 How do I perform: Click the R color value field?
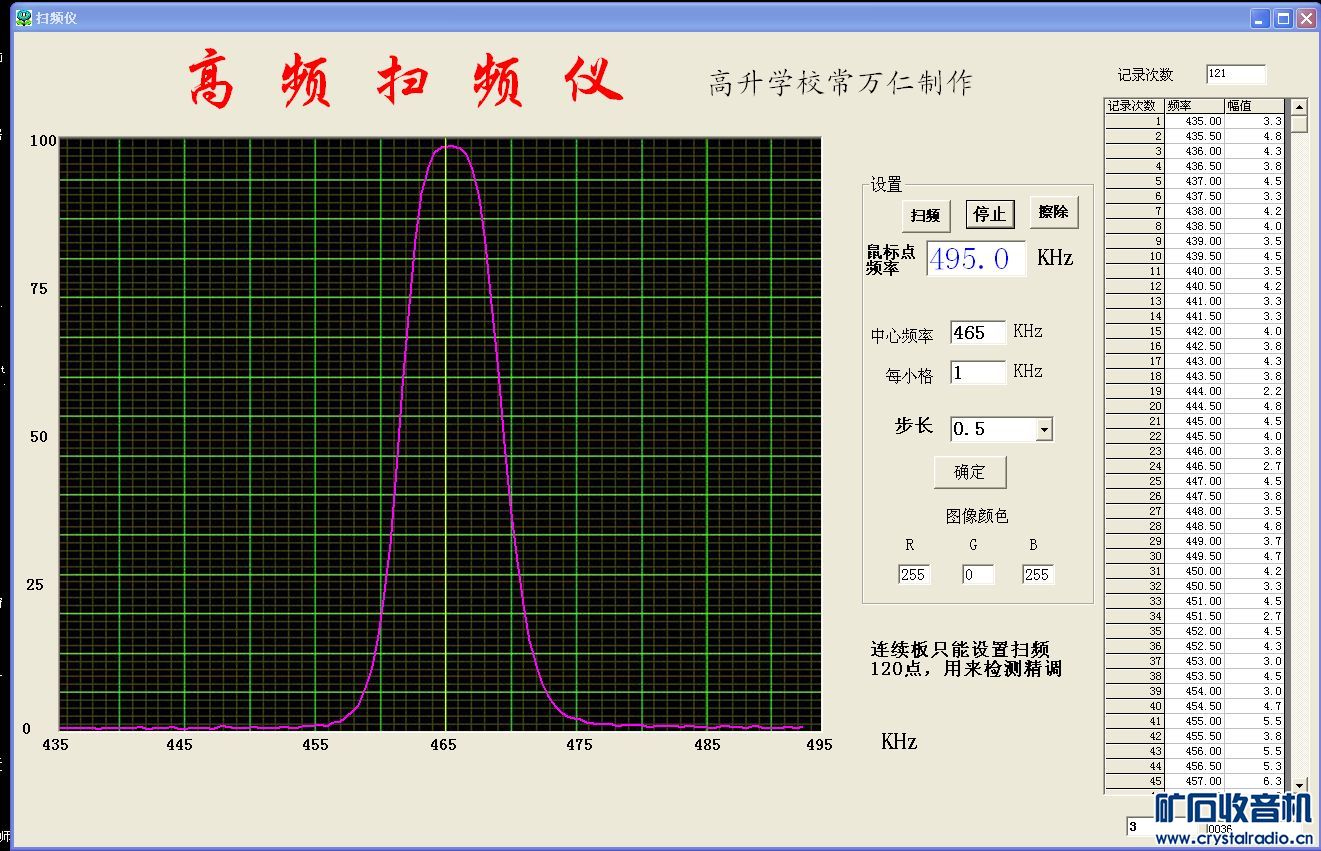point(913,575)
